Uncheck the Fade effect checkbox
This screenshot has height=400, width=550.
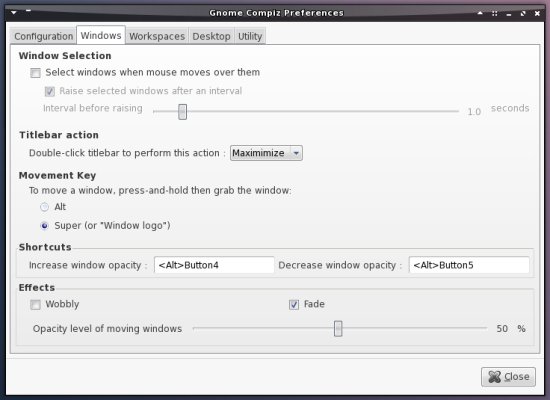[x=294, y=304]
